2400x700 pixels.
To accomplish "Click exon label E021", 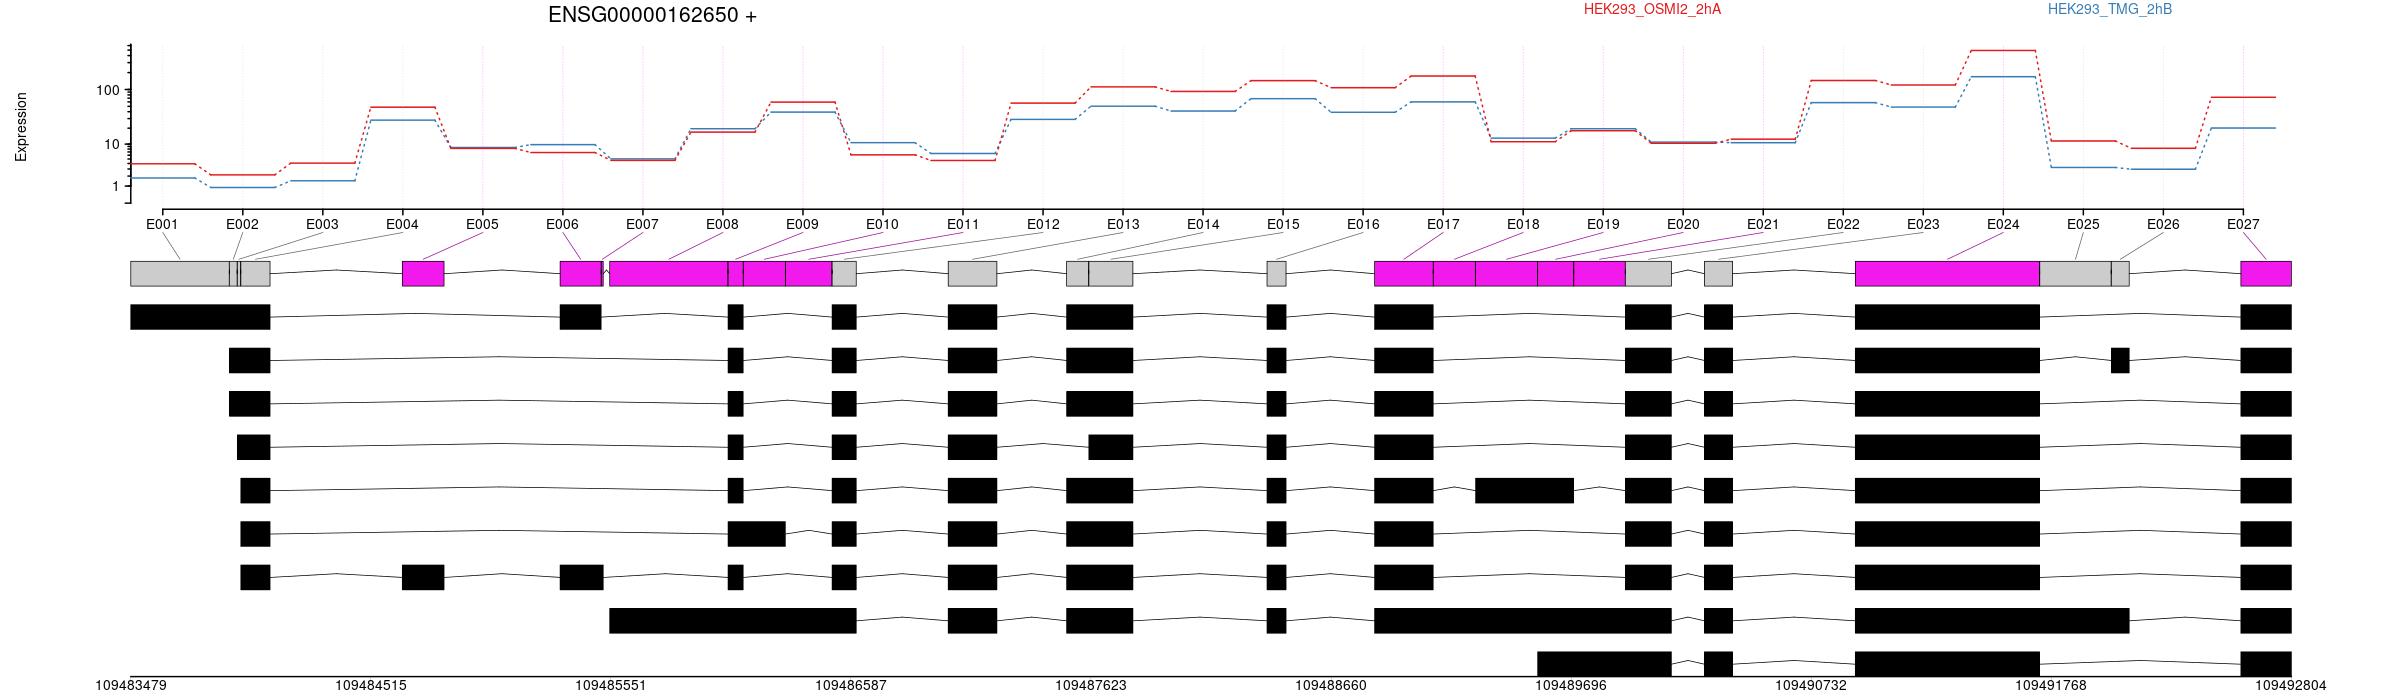I will coord(1763,224).
